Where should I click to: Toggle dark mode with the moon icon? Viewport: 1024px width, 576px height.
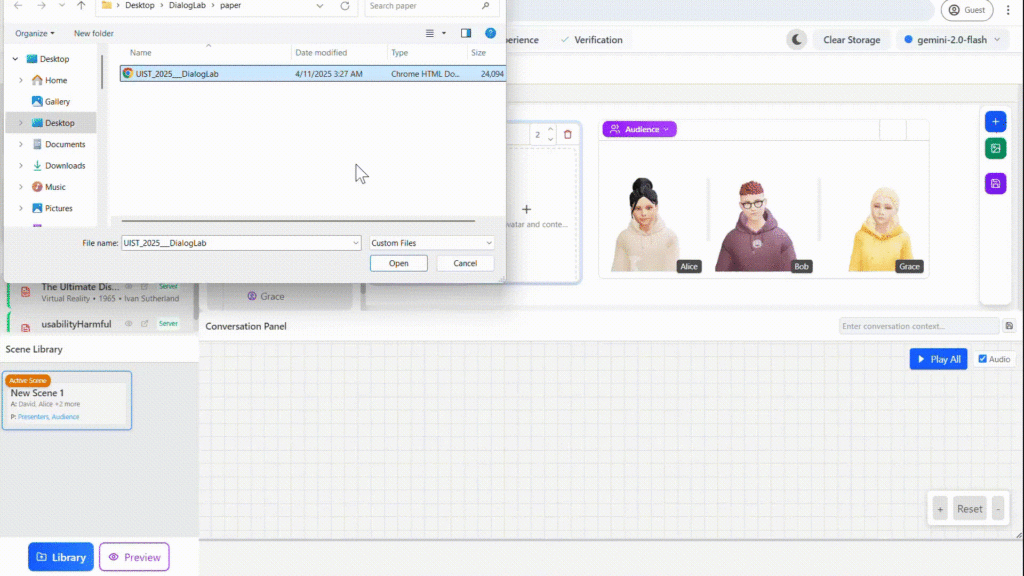[797, 40]
